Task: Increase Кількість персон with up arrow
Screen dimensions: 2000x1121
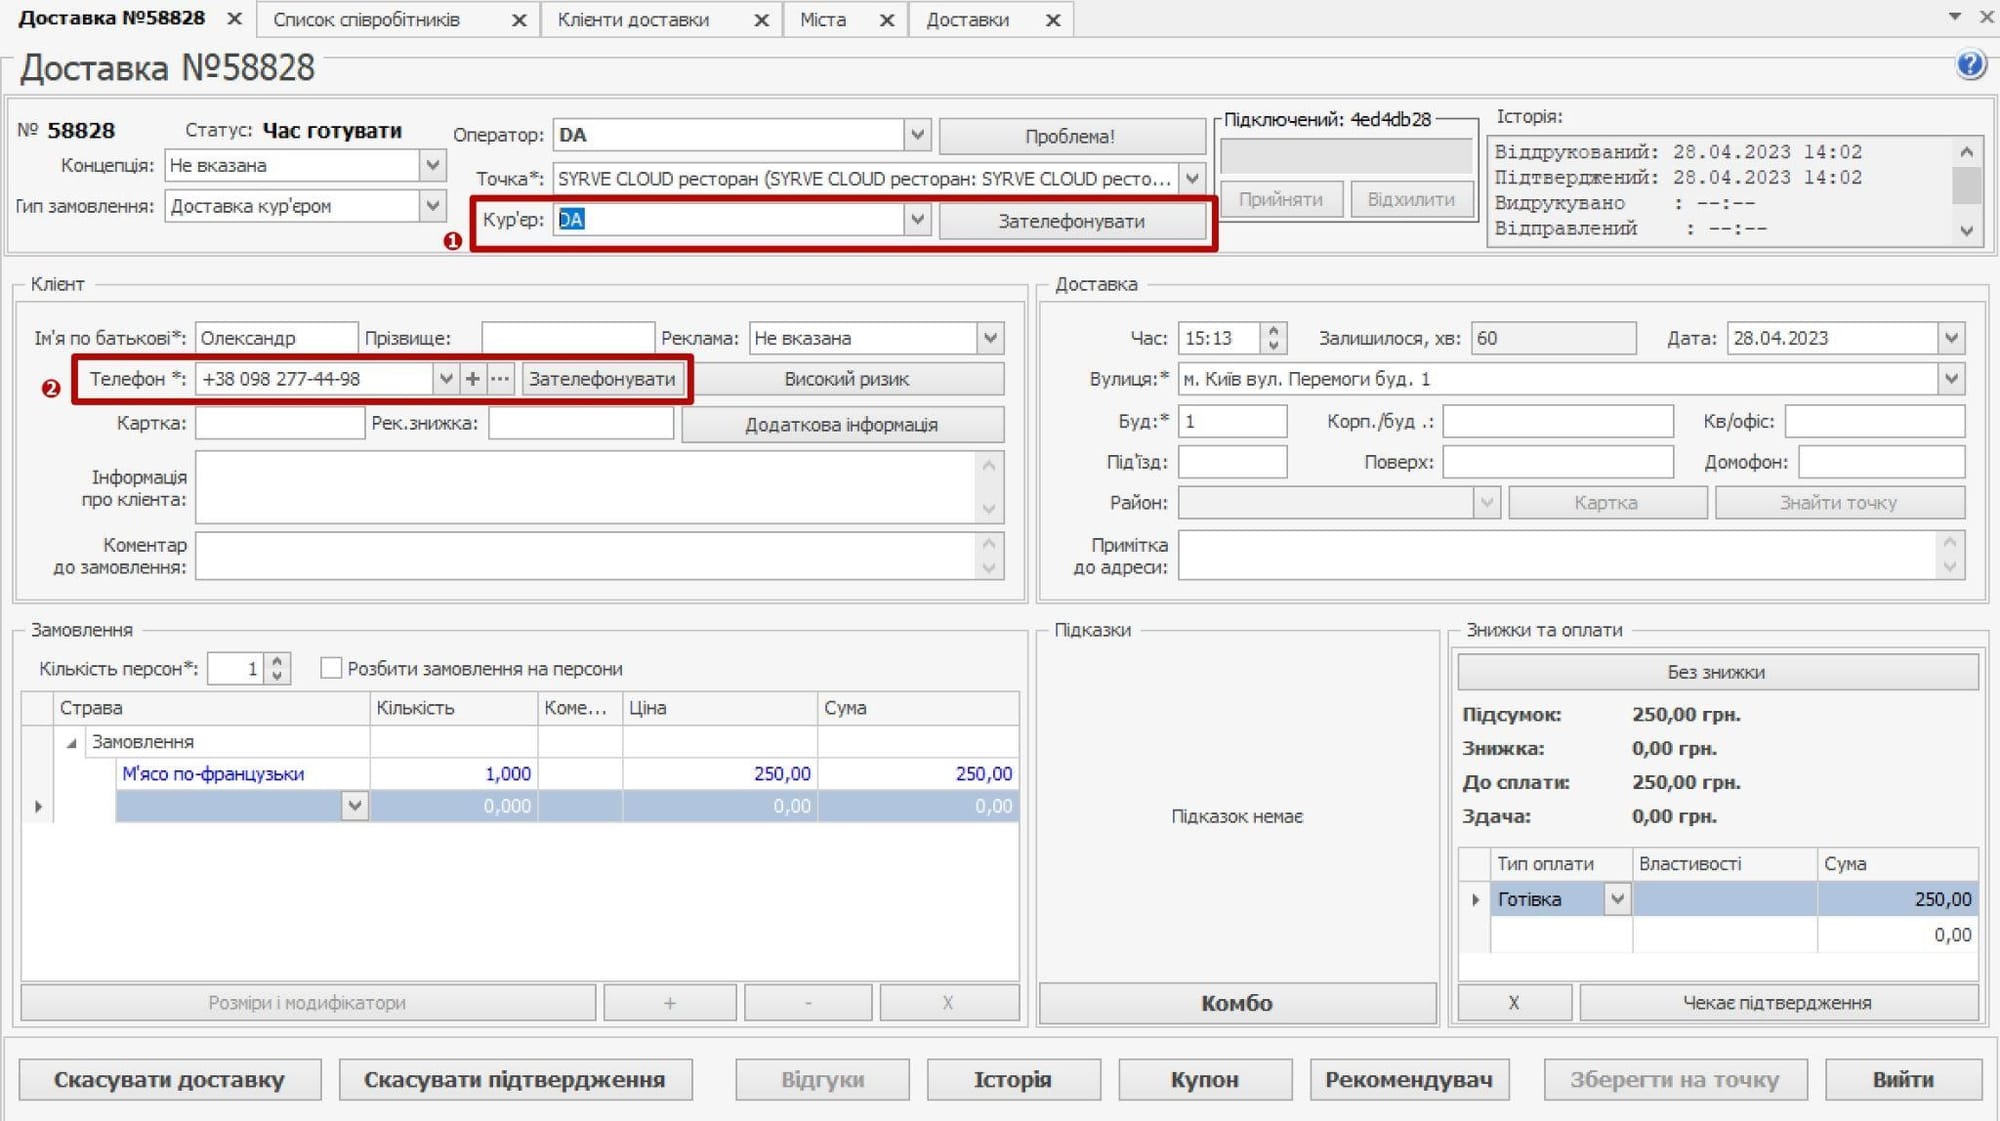Action: 278,660
